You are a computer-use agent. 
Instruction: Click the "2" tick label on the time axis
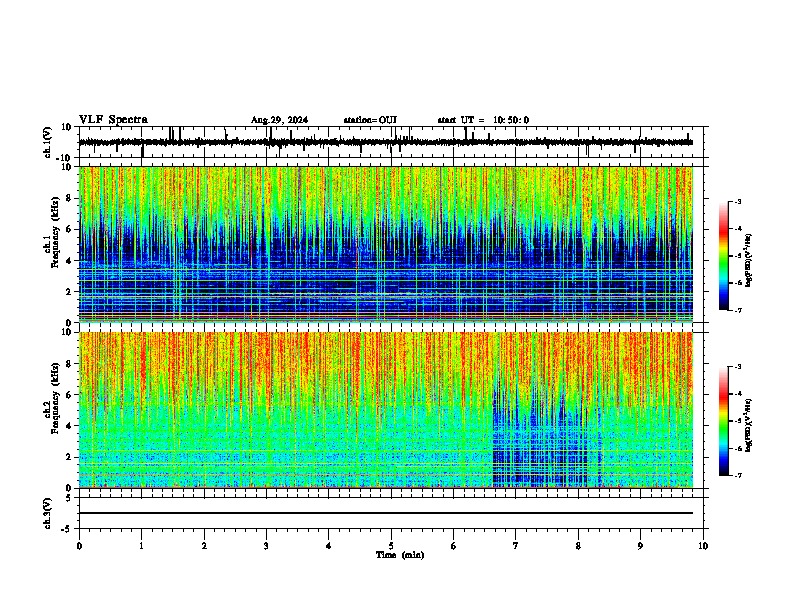pos(204,546)
